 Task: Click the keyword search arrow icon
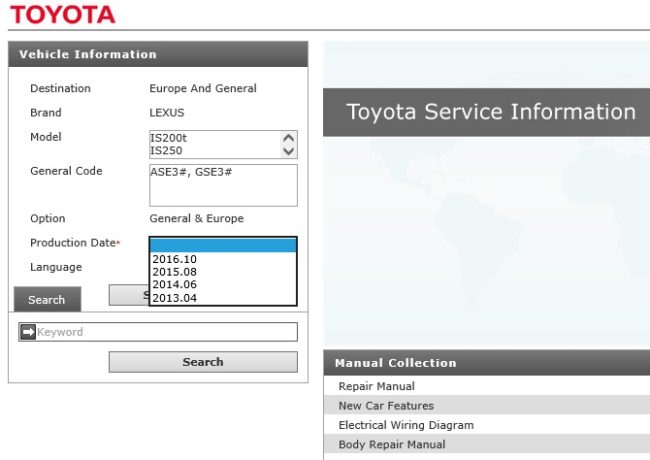28,332
